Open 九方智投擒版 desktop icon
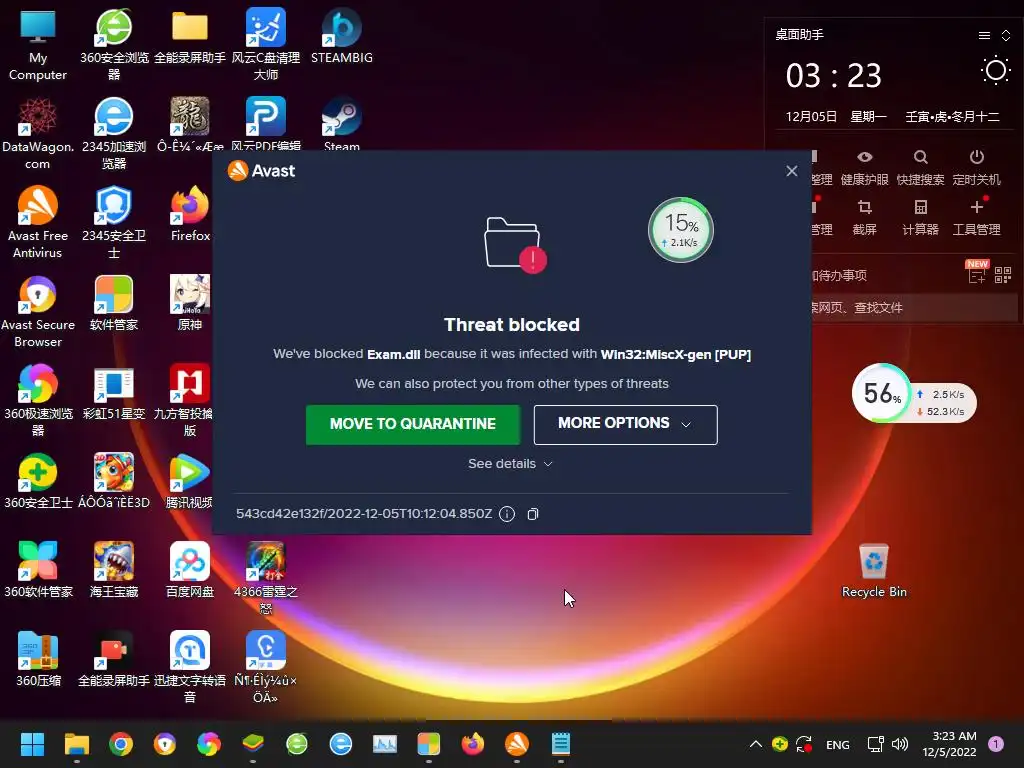Screen dimensions: 1024x768 click(x=190, y=400)
